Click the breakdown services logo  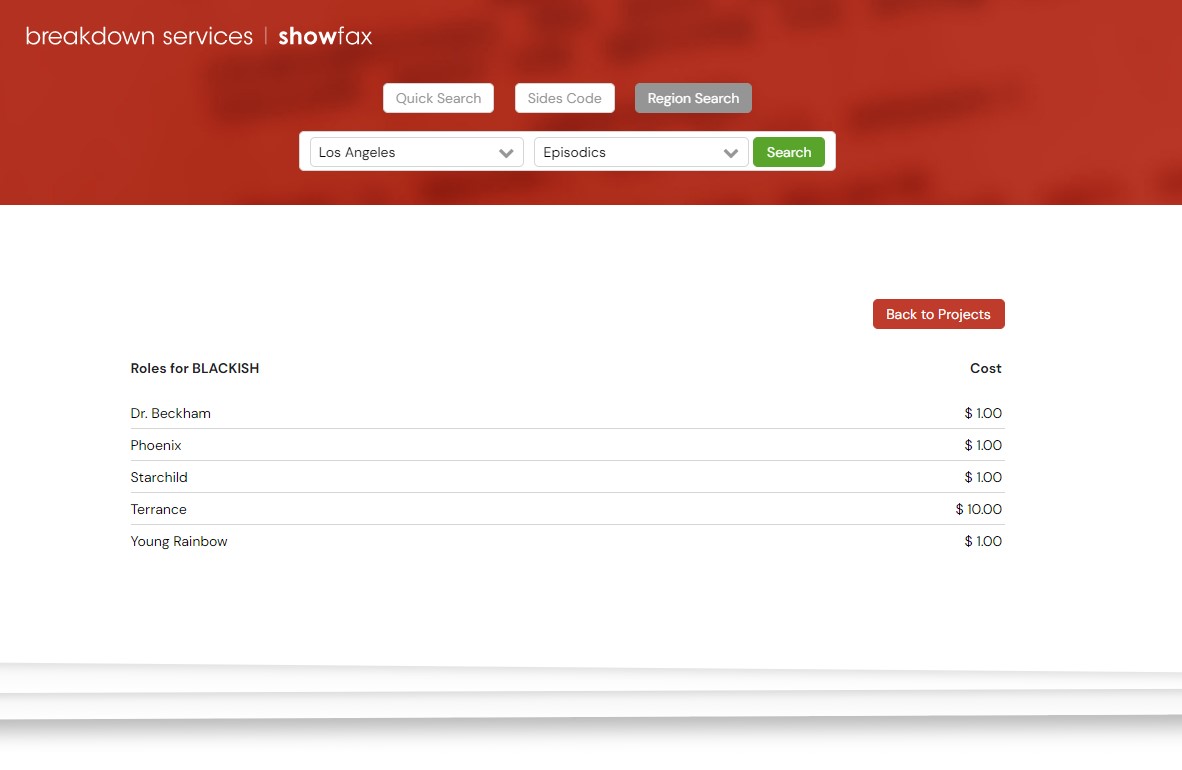click(139, 36)
